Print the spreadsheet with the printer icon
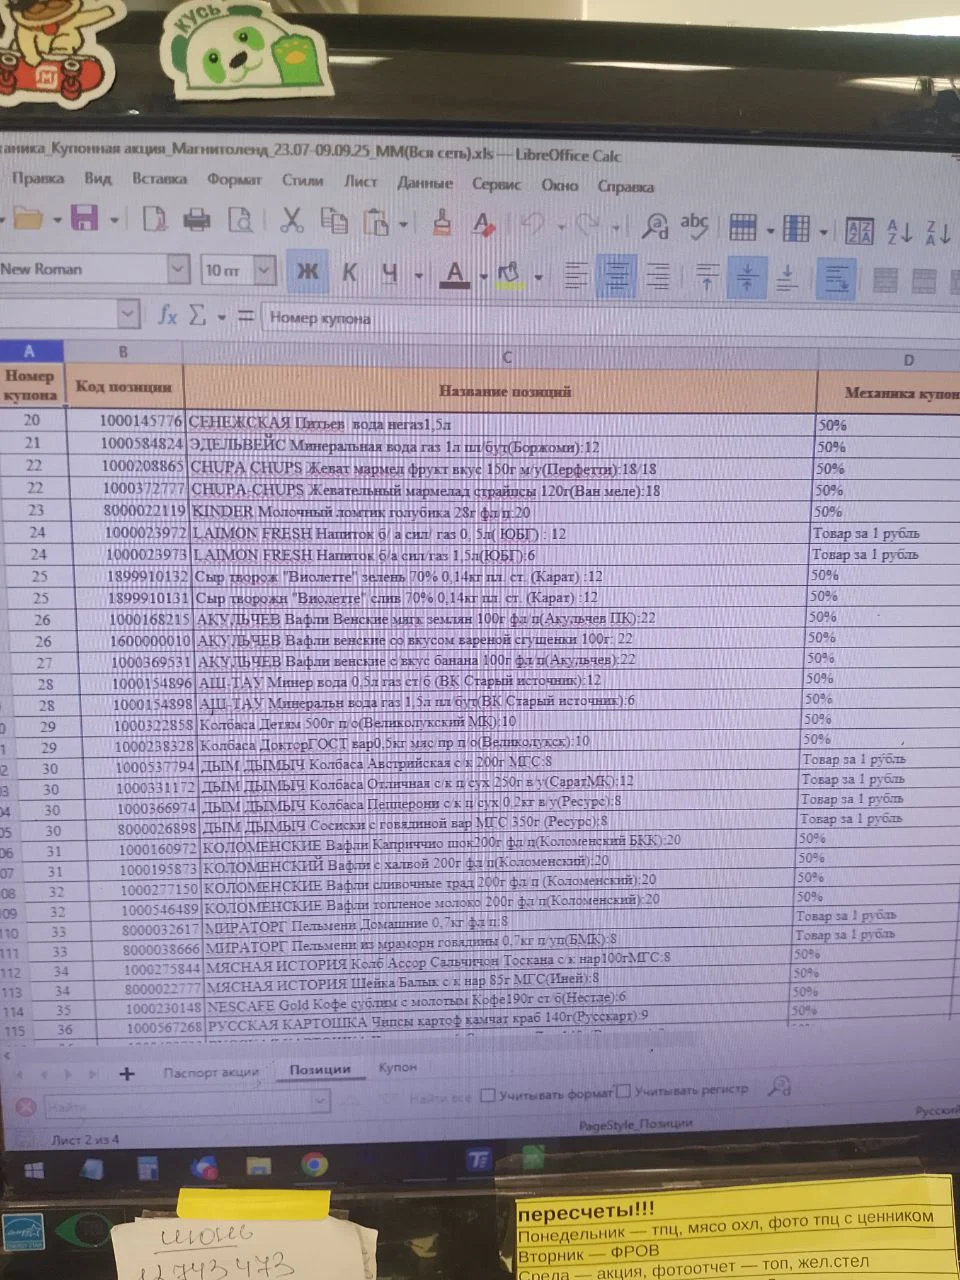The width and height of the screenshot is (960, 1280). 197,219
